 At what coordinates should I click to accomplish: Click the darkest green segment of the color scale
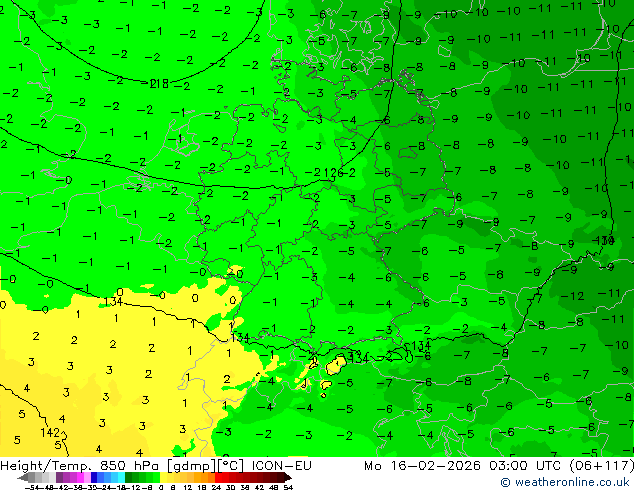[128, 477]
